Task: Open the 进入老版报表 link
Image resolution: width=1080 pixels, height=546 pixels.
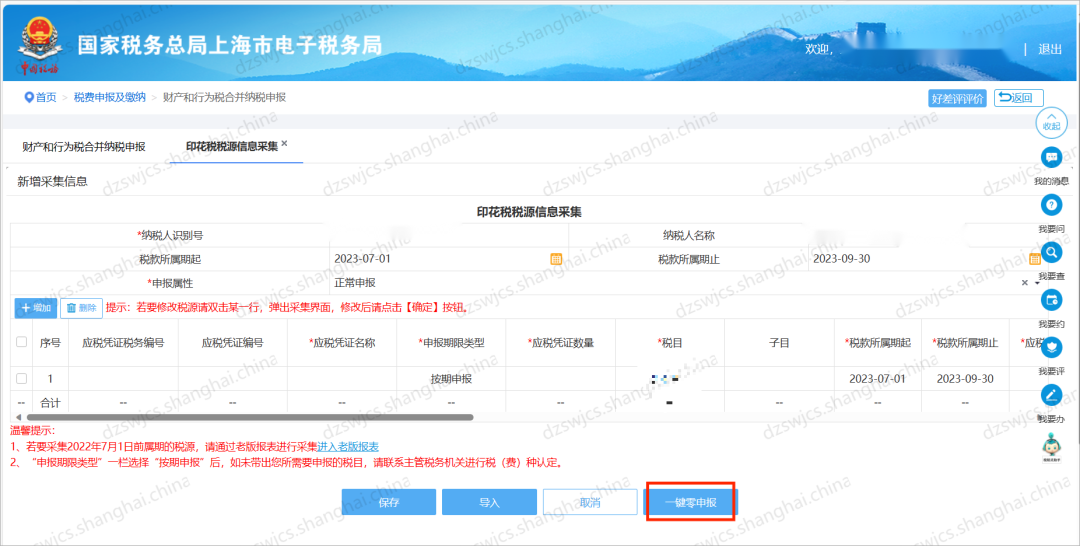Action: tap(348, 447)
